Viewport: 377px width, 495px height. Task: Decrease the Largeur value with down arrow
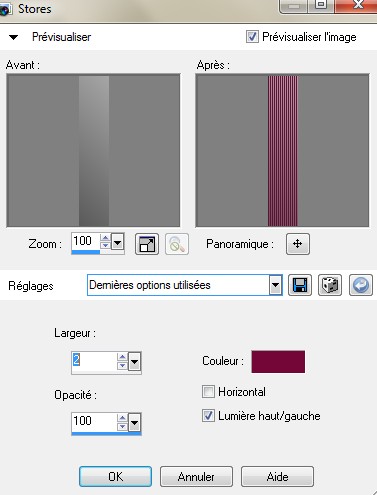click(x=122, y=365)
